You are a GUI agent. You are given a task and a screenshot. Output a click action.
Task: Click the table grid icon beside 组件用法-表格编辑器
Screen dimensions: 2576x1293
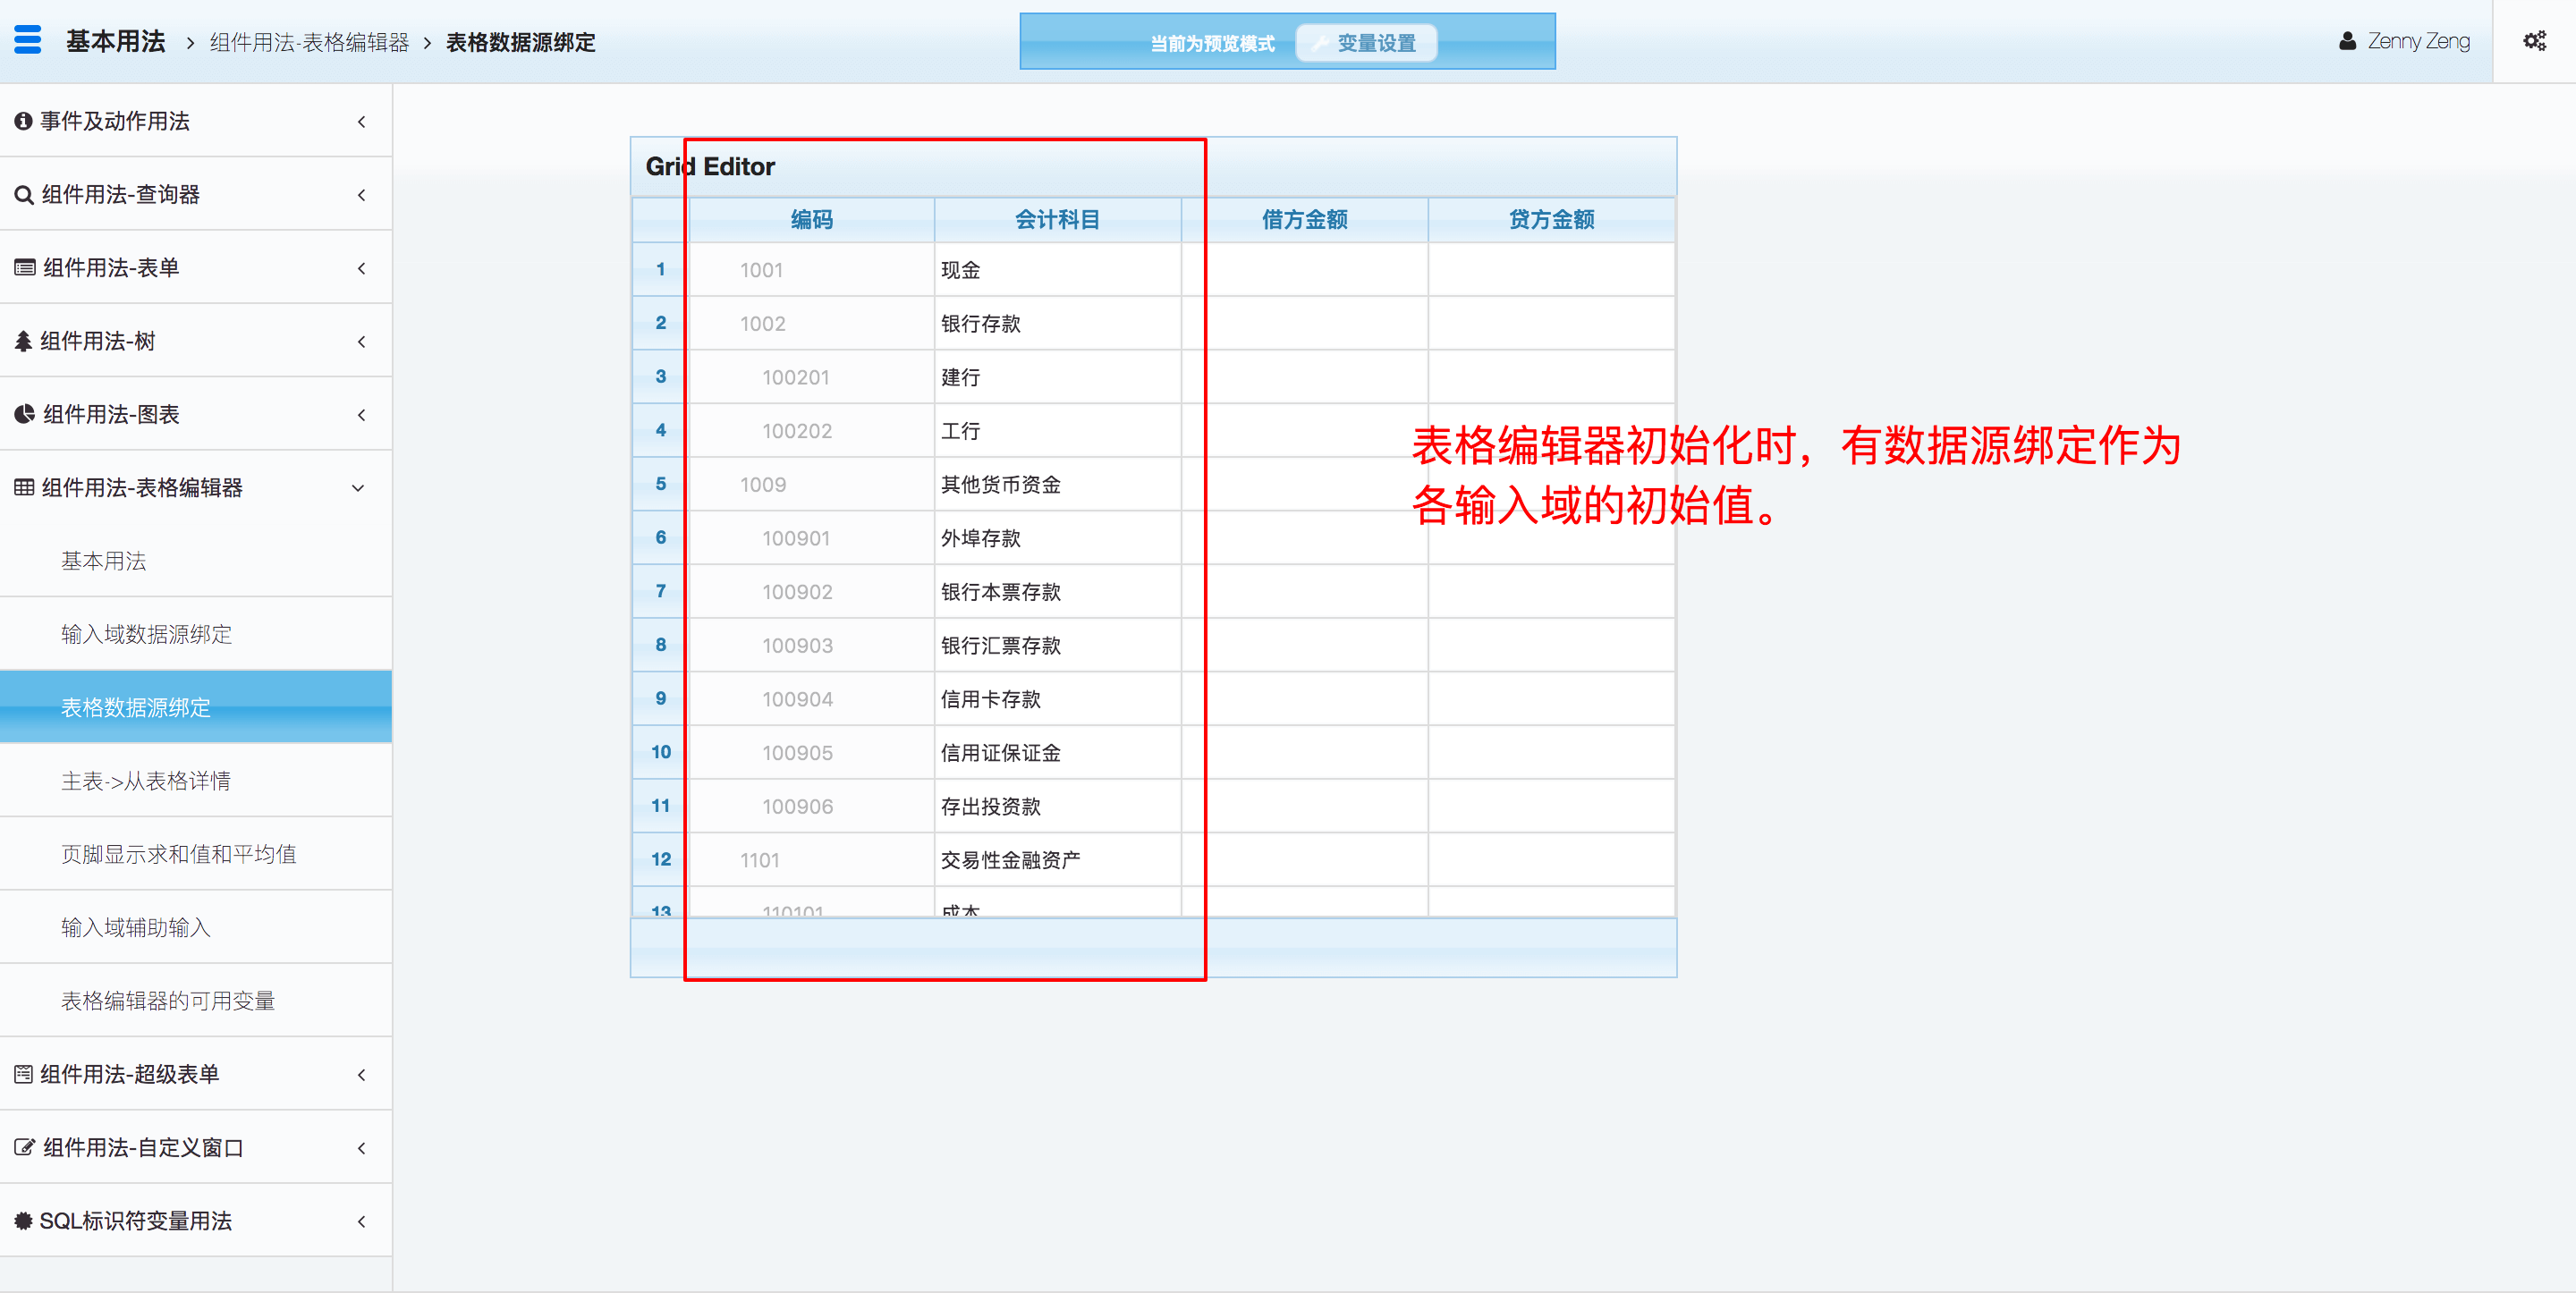tap(24, 488)
